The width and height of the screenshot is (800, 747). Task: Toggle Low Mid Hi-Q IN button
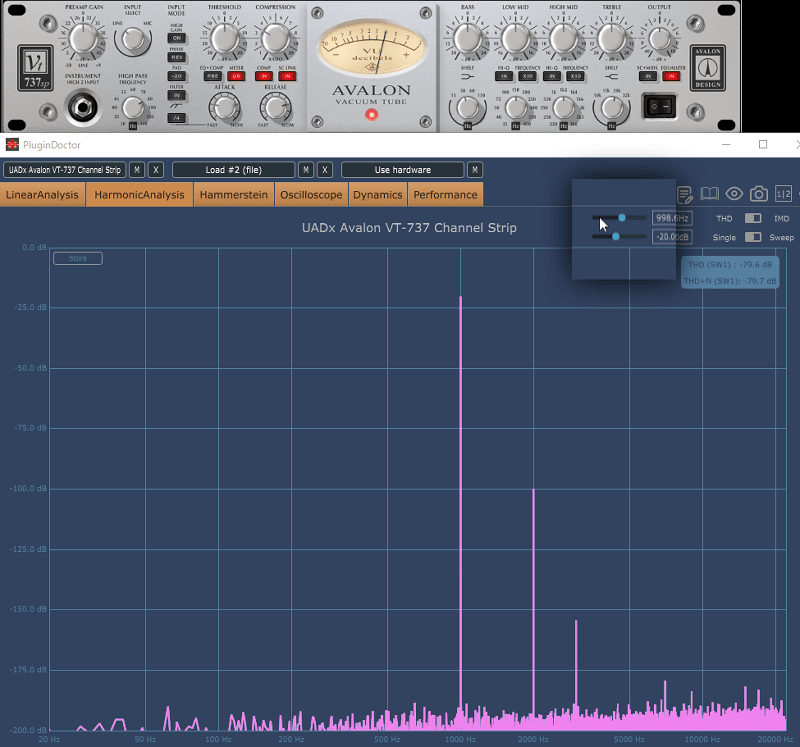(x=504, y=76)
